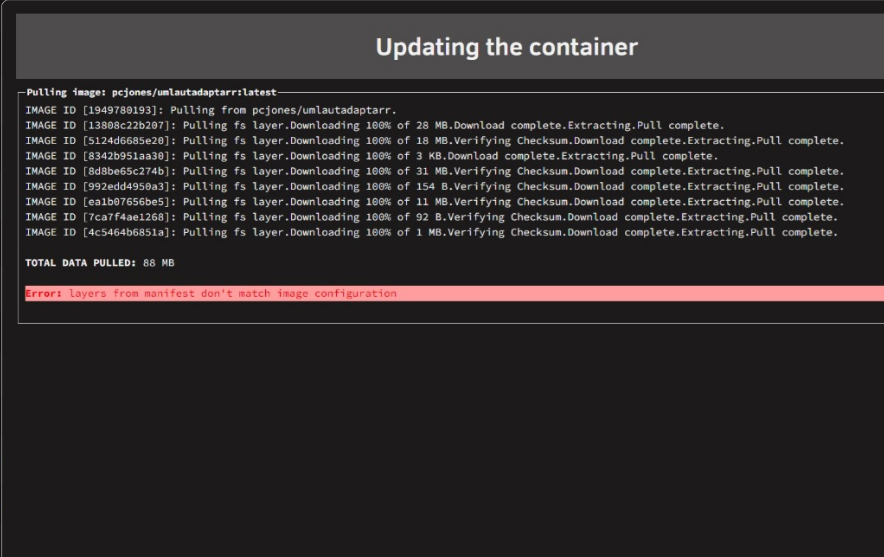Click the empty area below the log box
Image resolution: width=884 pixels, height=557 pixels.
click(x=442, y=440)
